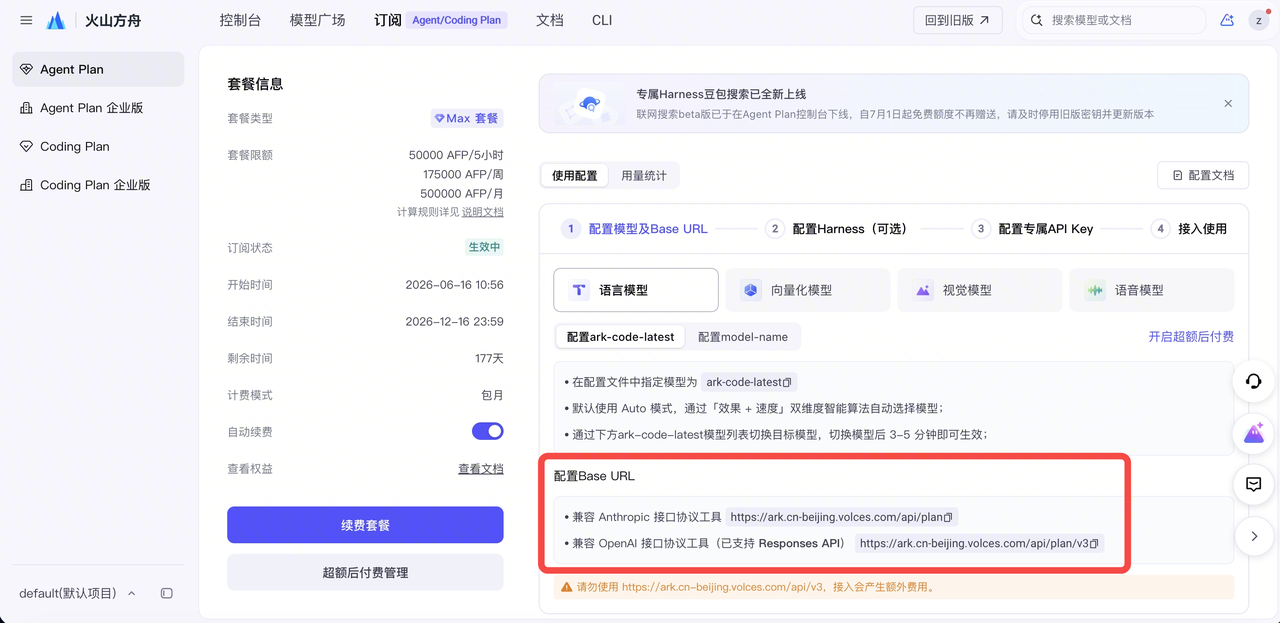This screenshot has height=623, width=1280.
Task: Open the feedback message icon
Action: coord(1253,484)
